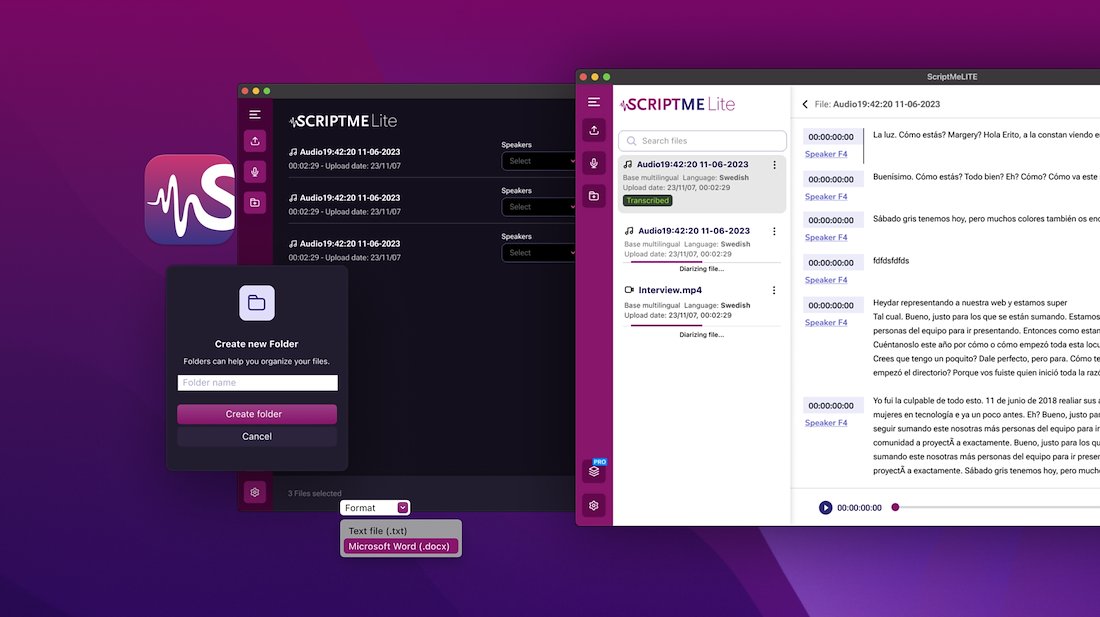1100x617 pixels.
Task: Select first Audio19:42:20 row in dark window
Action: click(x=431, y=158)
